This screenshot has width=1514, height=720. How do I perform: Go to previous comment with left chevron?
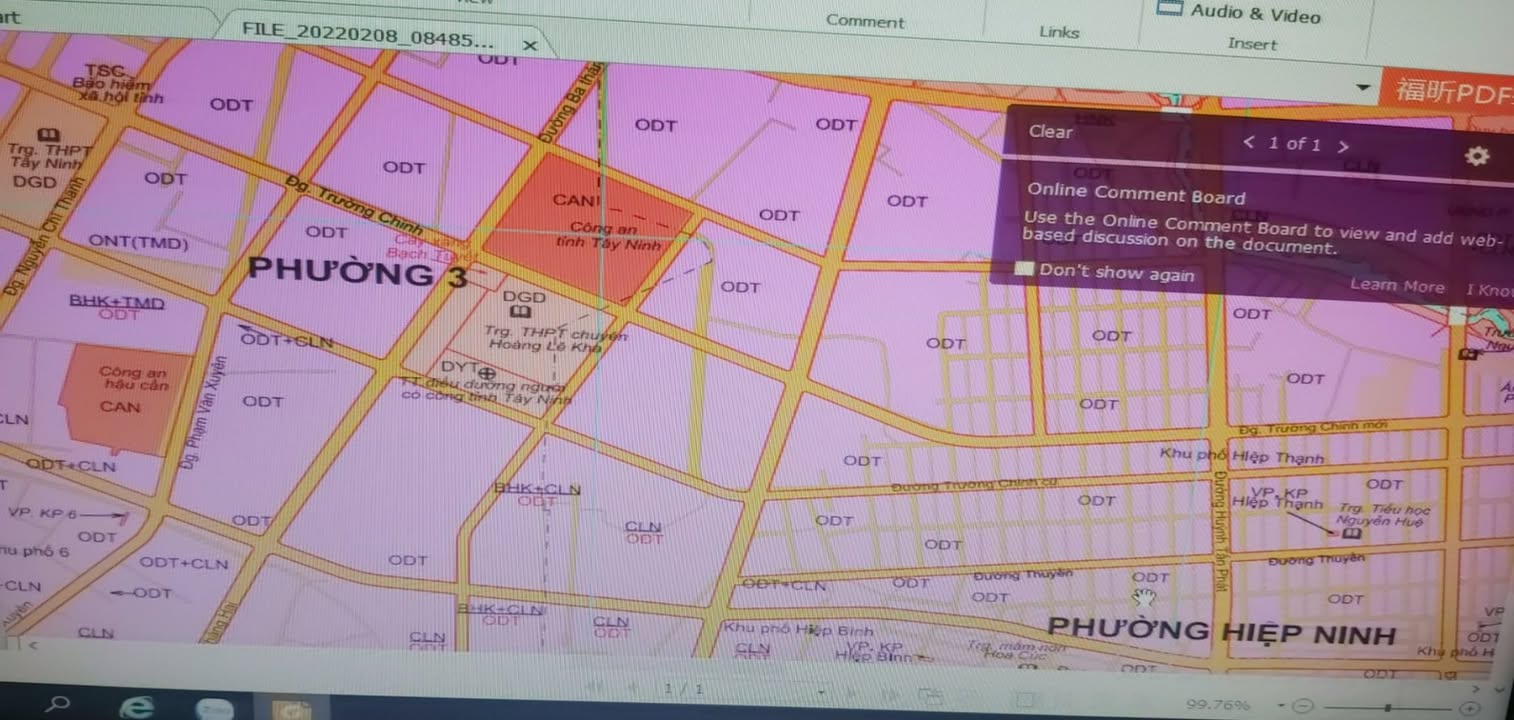tap(1250, 143)
